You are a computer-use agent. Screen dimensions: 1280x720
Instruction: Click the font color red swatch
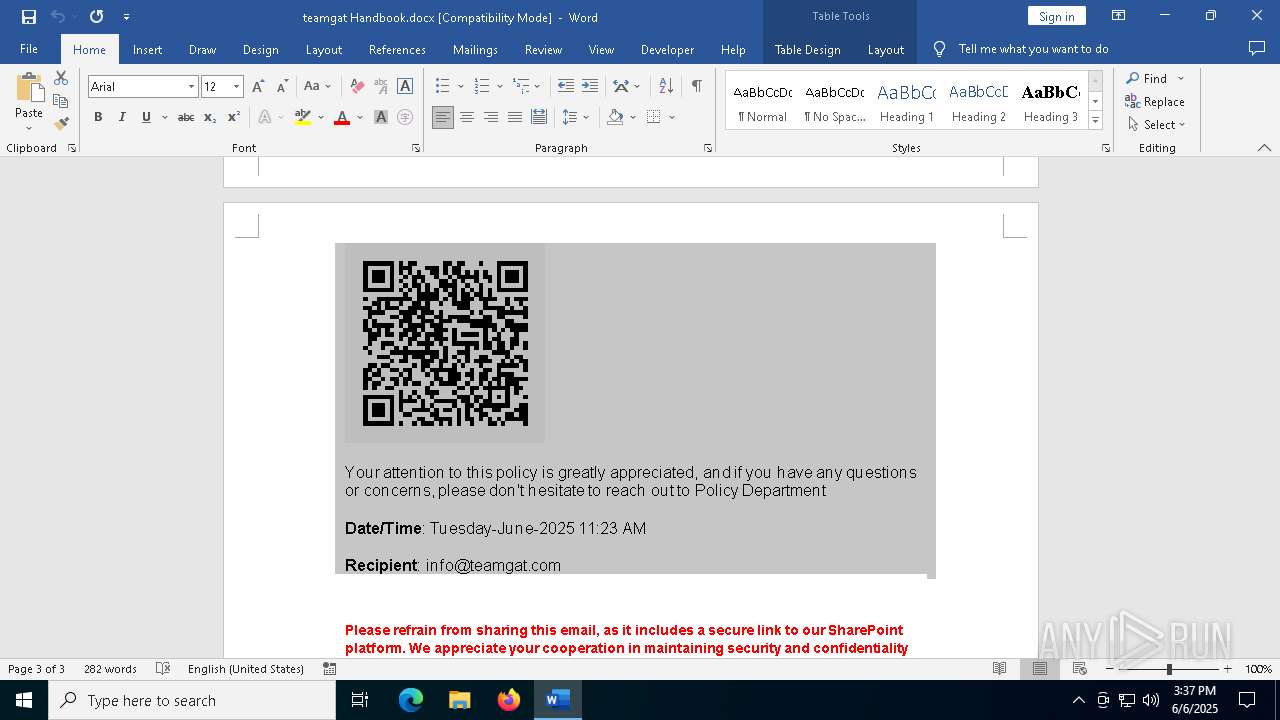pos(342,117)
